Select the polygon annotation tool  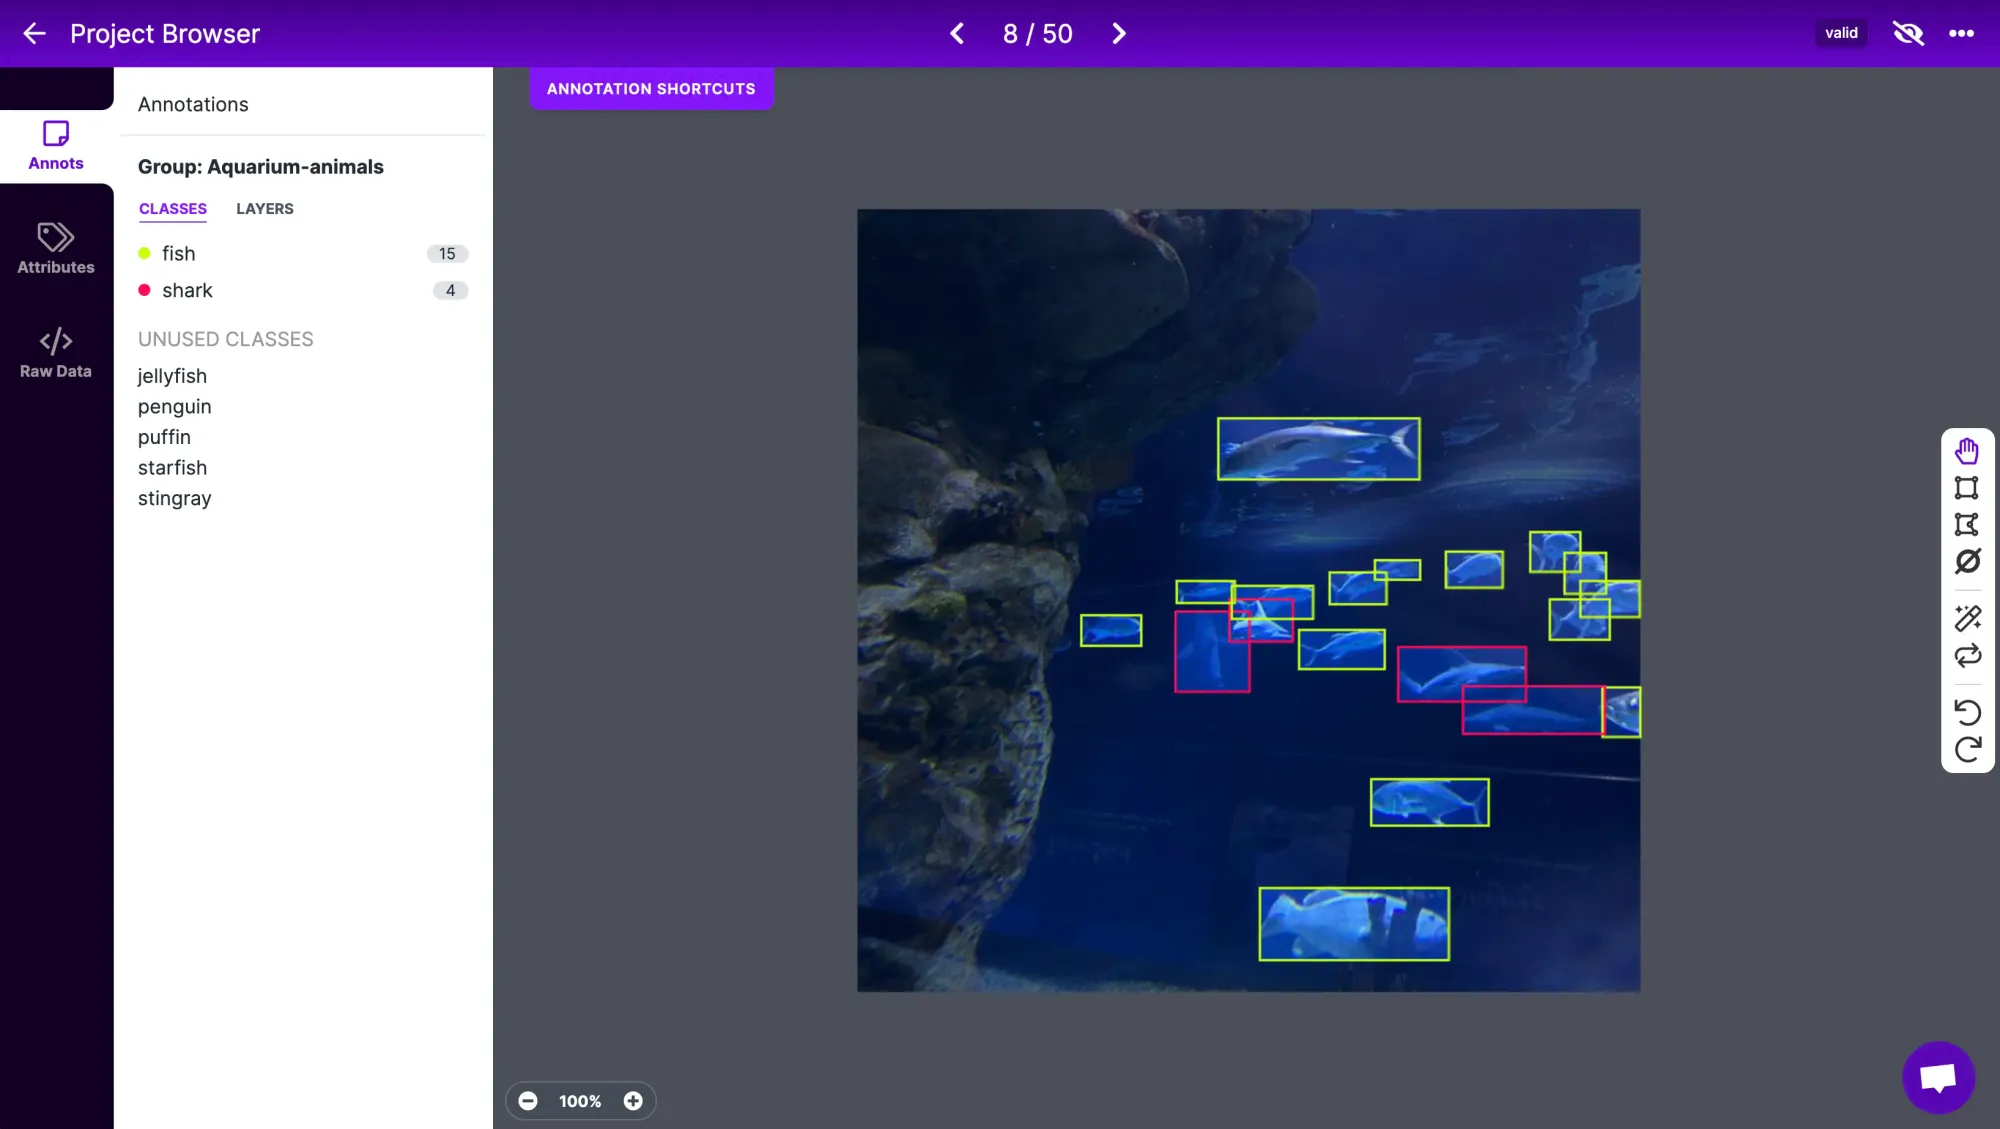click(x=1967, y=525)
